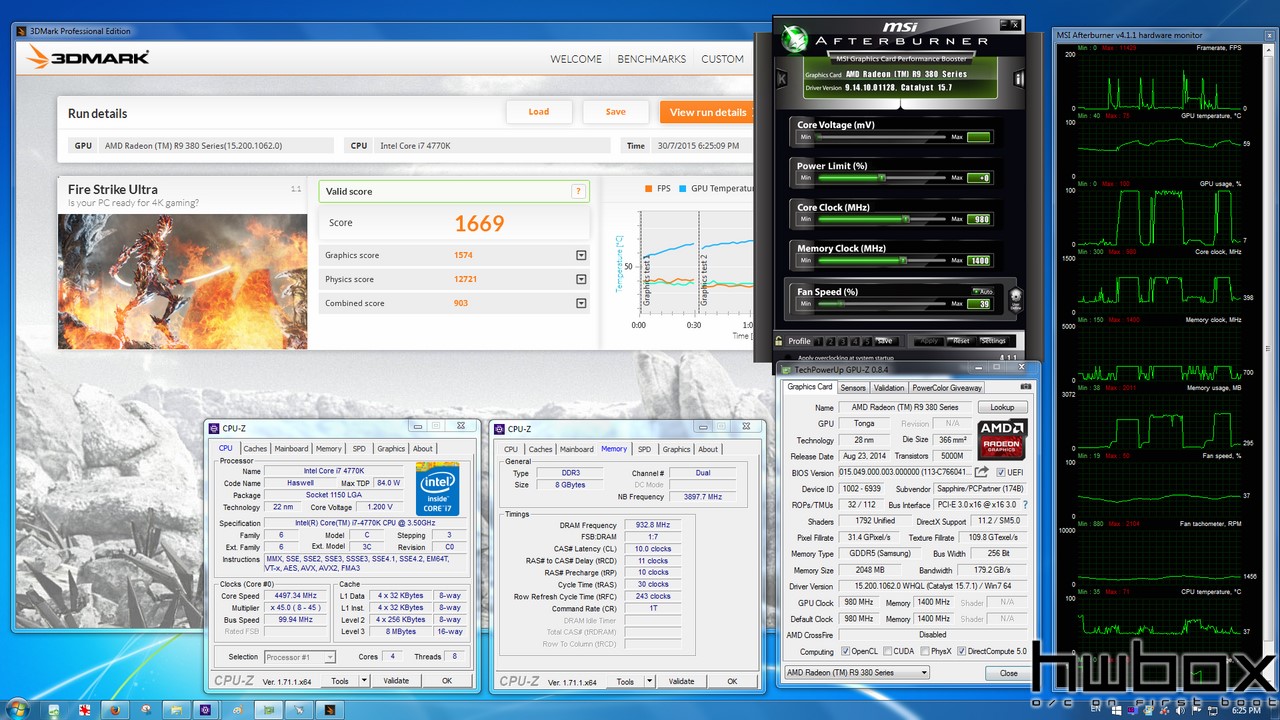Open the SPD tab in CPU-Z Memory window
Viewport: 1280px width, 720px height.
coord(644,449)
